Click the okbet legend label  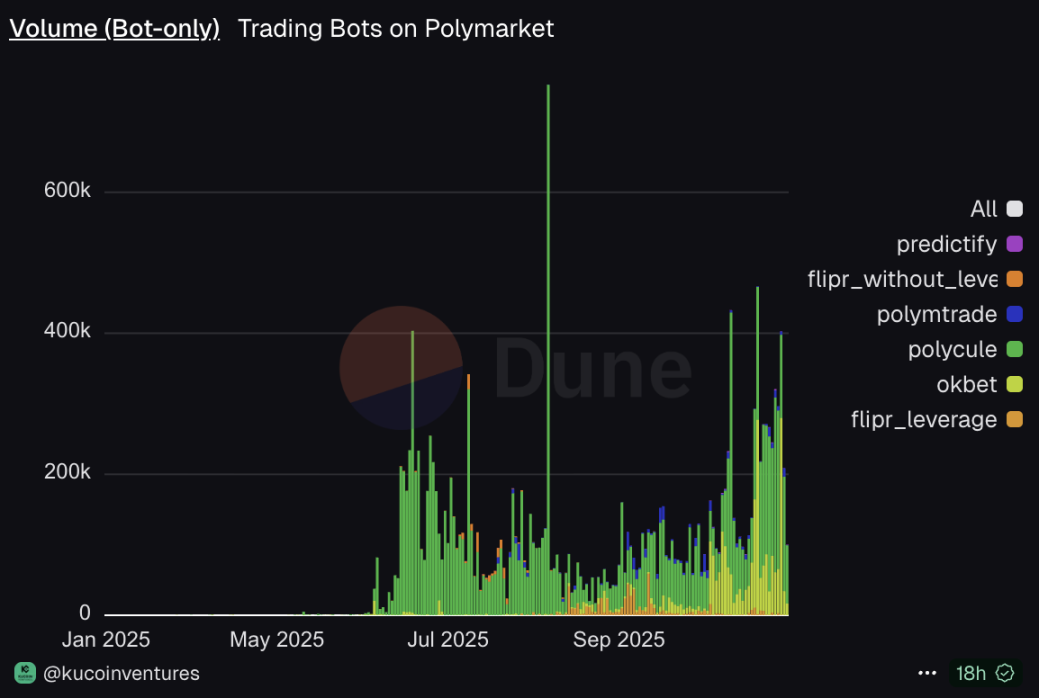[x=966, y=384]
